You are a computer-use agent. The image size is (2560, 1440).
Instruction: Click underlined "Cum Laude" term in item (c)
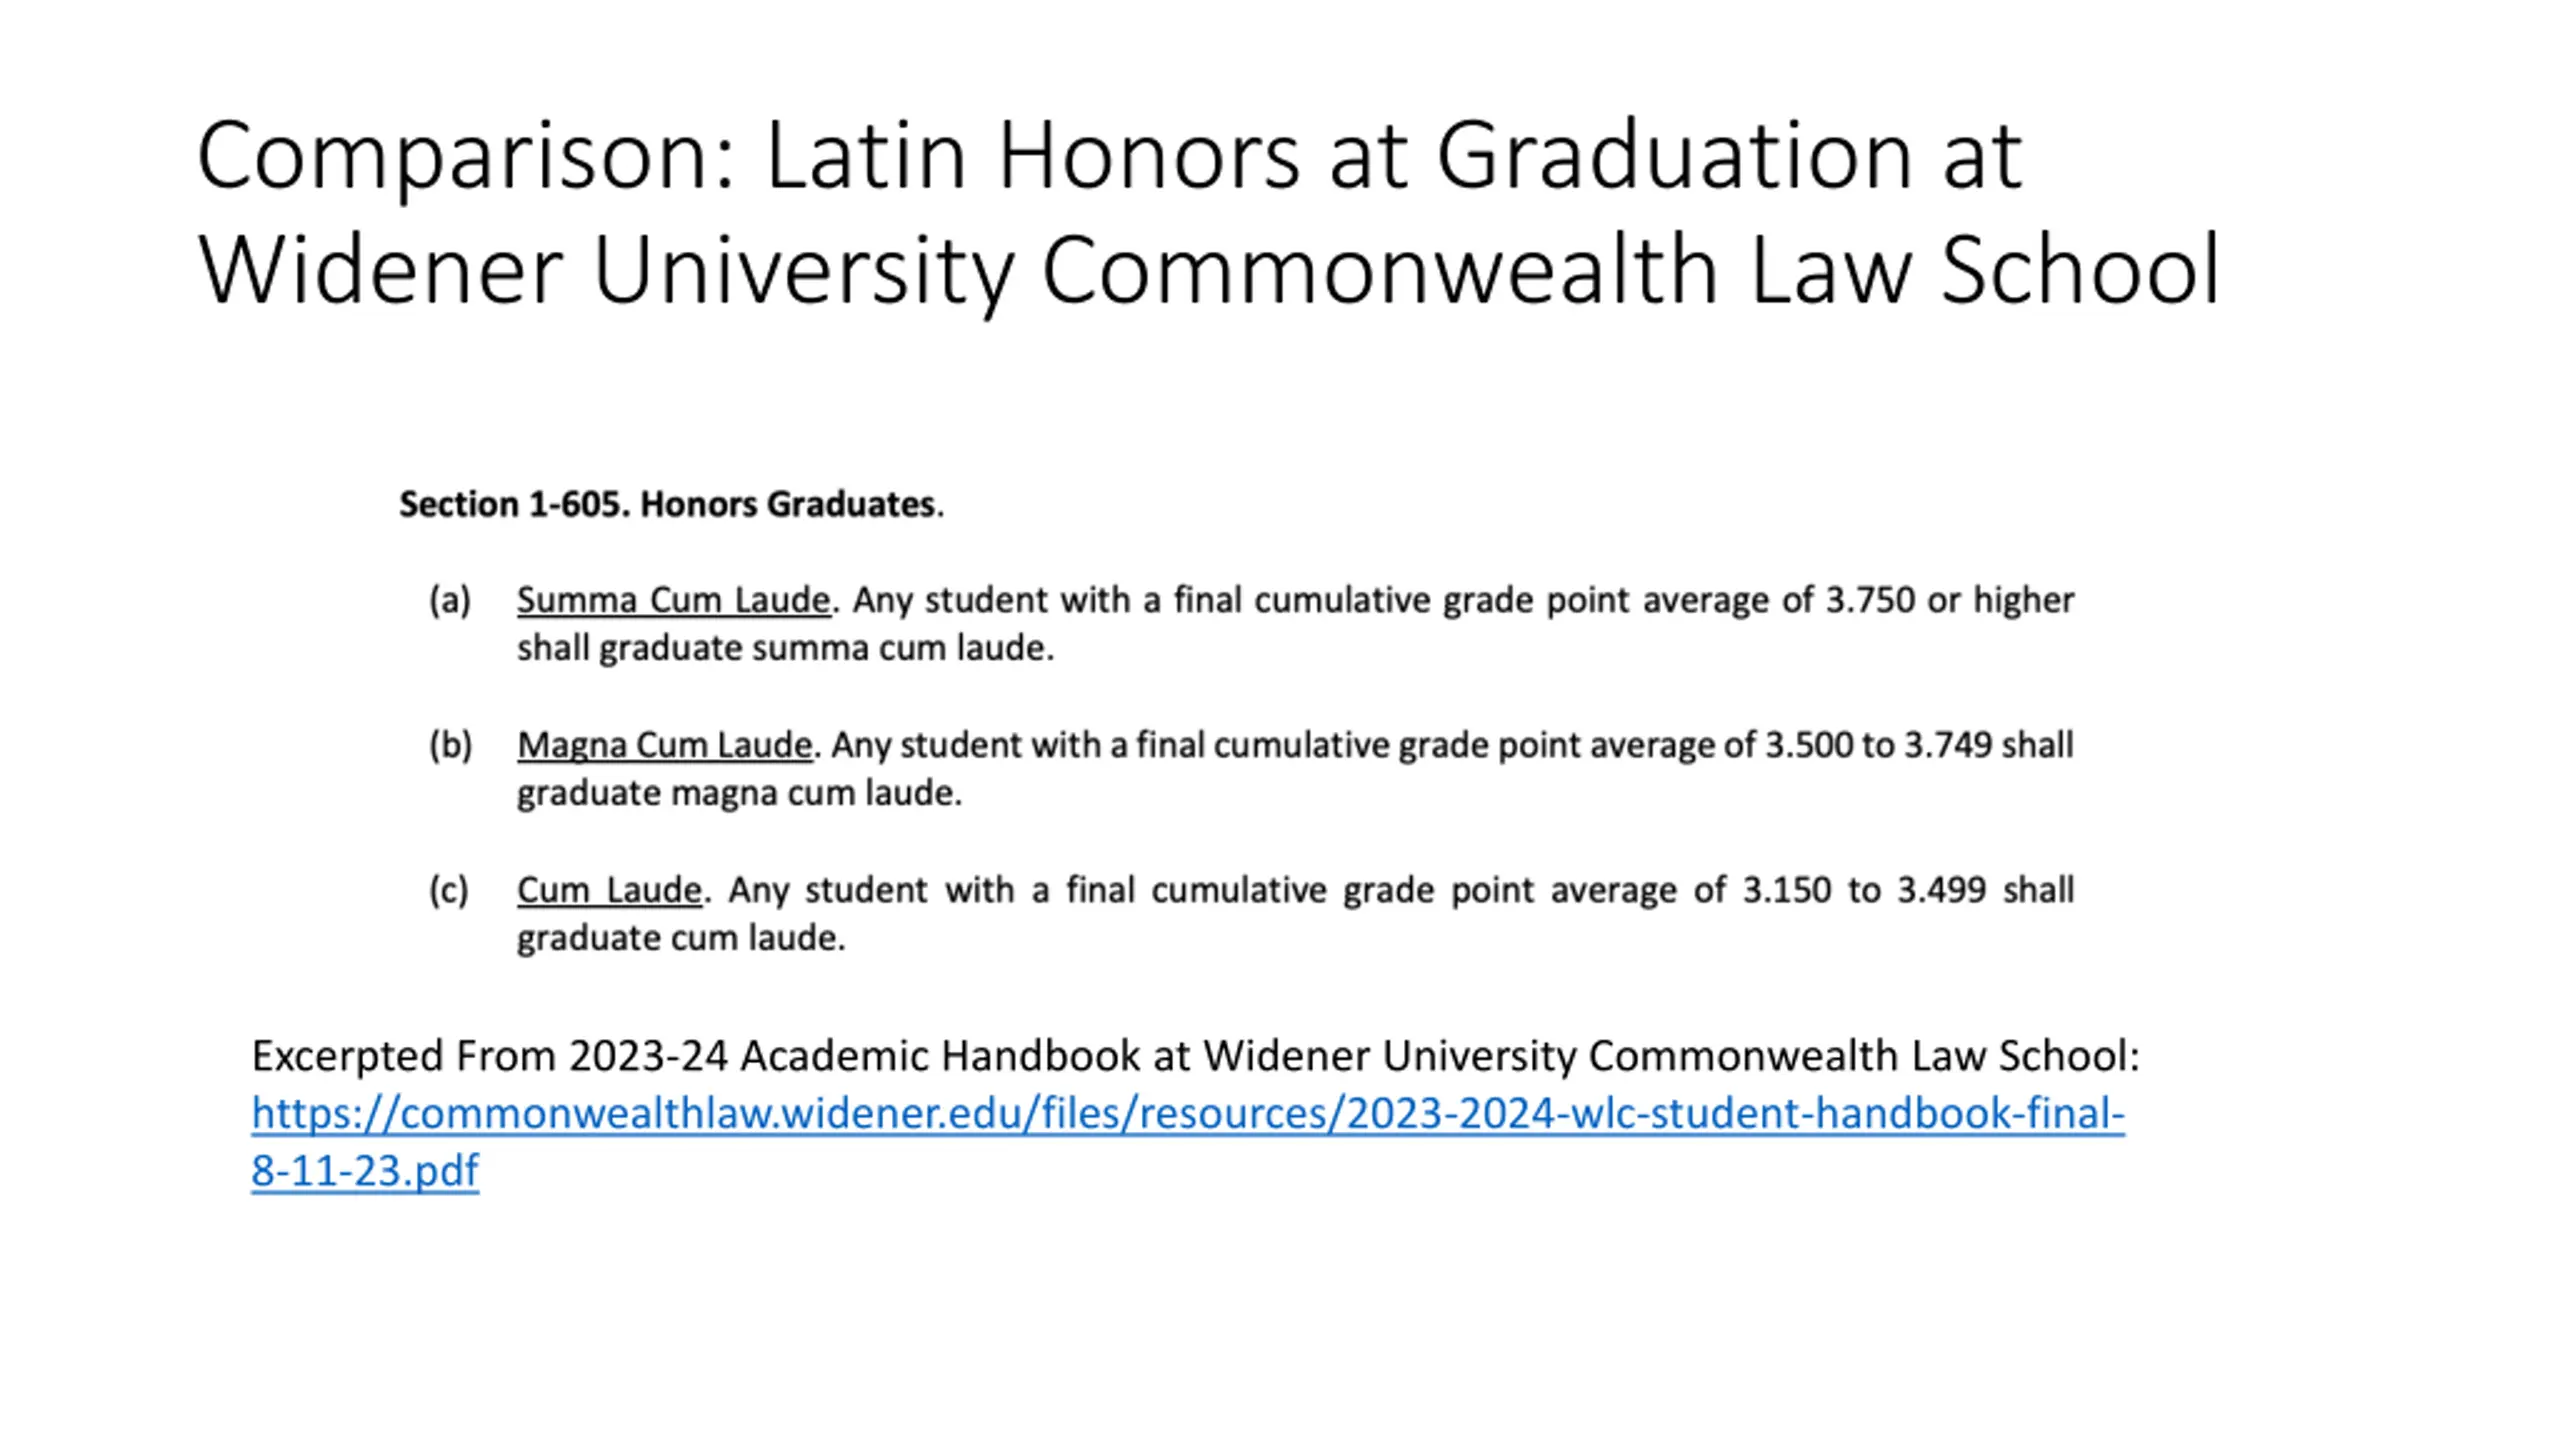click(609, 890)
